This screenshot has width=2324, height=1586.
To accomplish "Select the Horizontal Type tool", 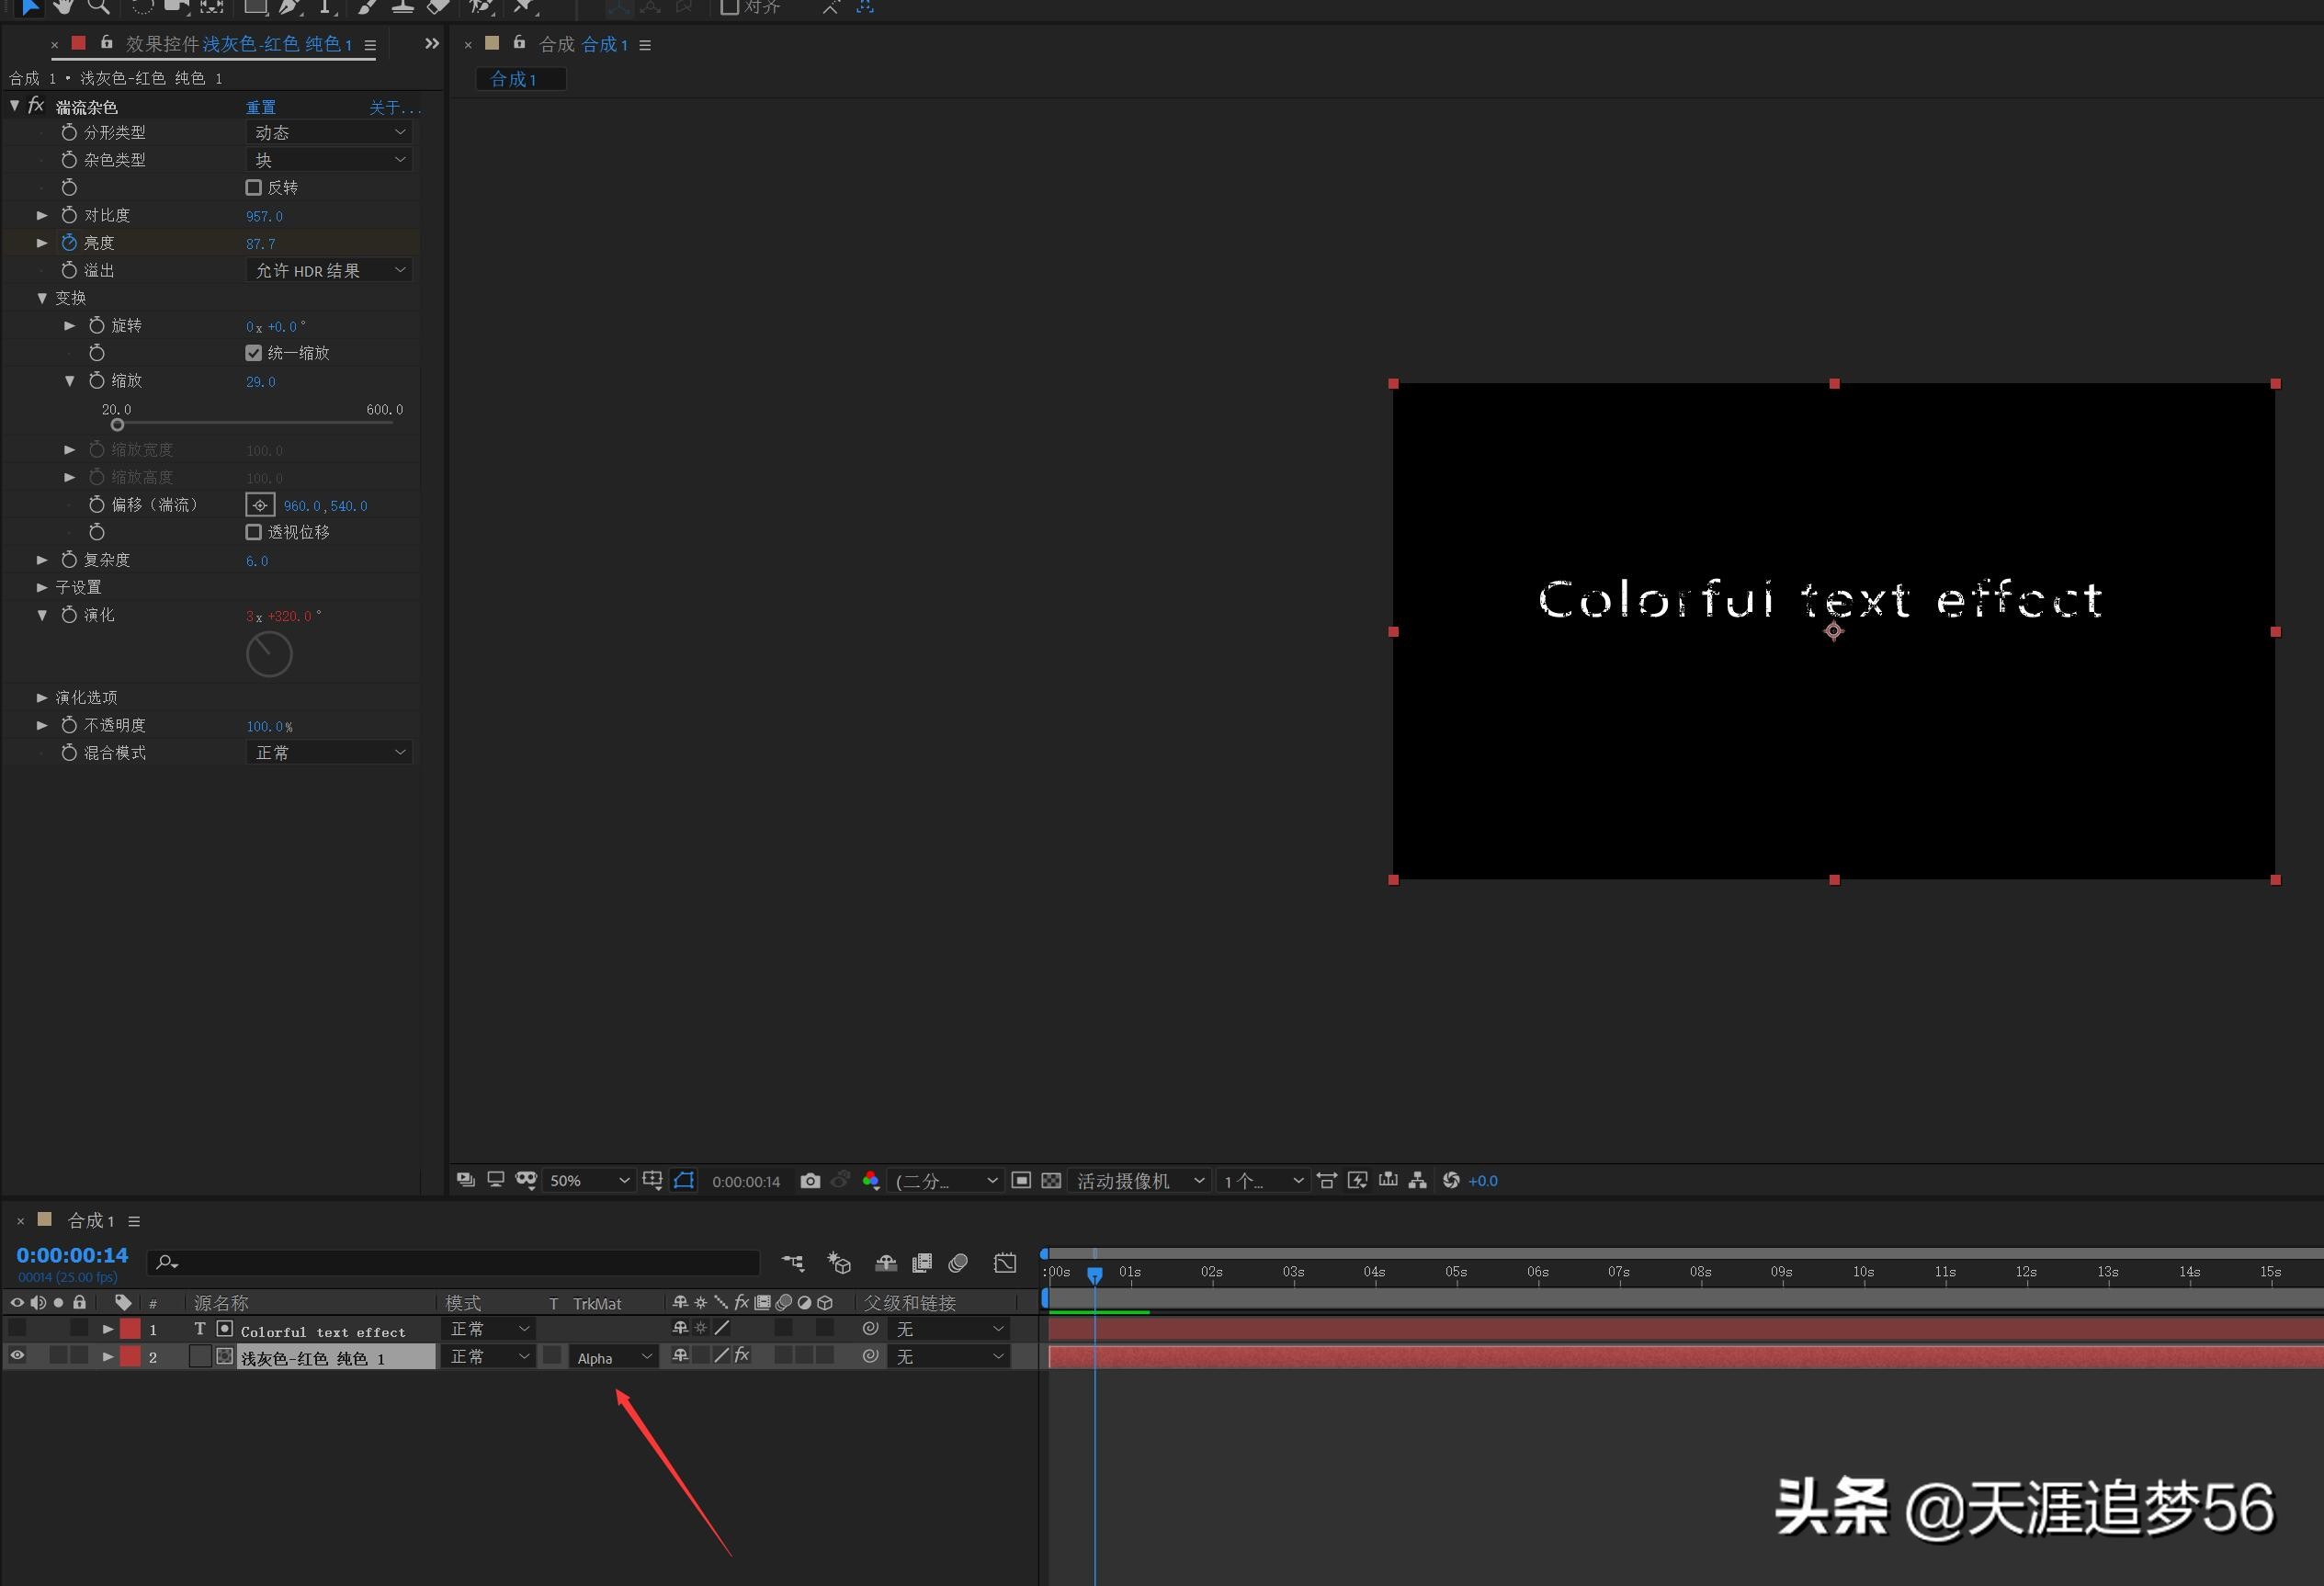I will click(x=326, y=7).
